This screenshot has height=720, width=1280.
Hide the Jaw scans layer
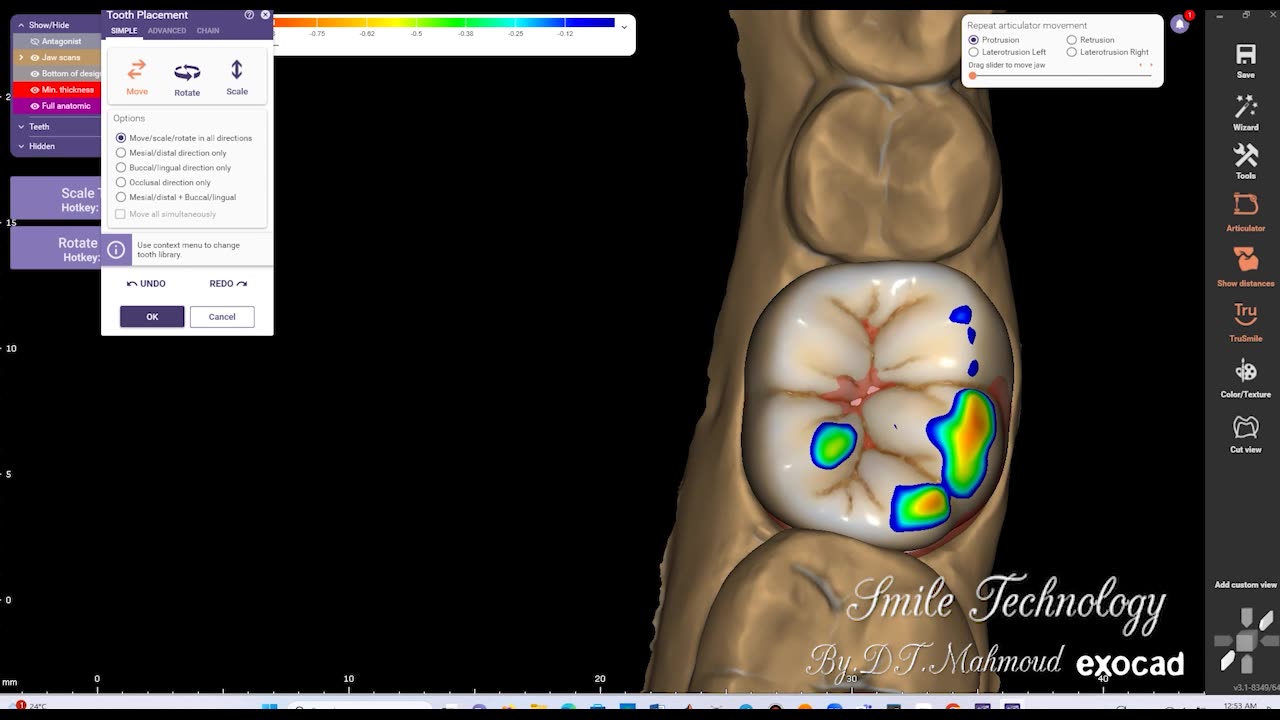pyautogui.click(x=35, y=58)
